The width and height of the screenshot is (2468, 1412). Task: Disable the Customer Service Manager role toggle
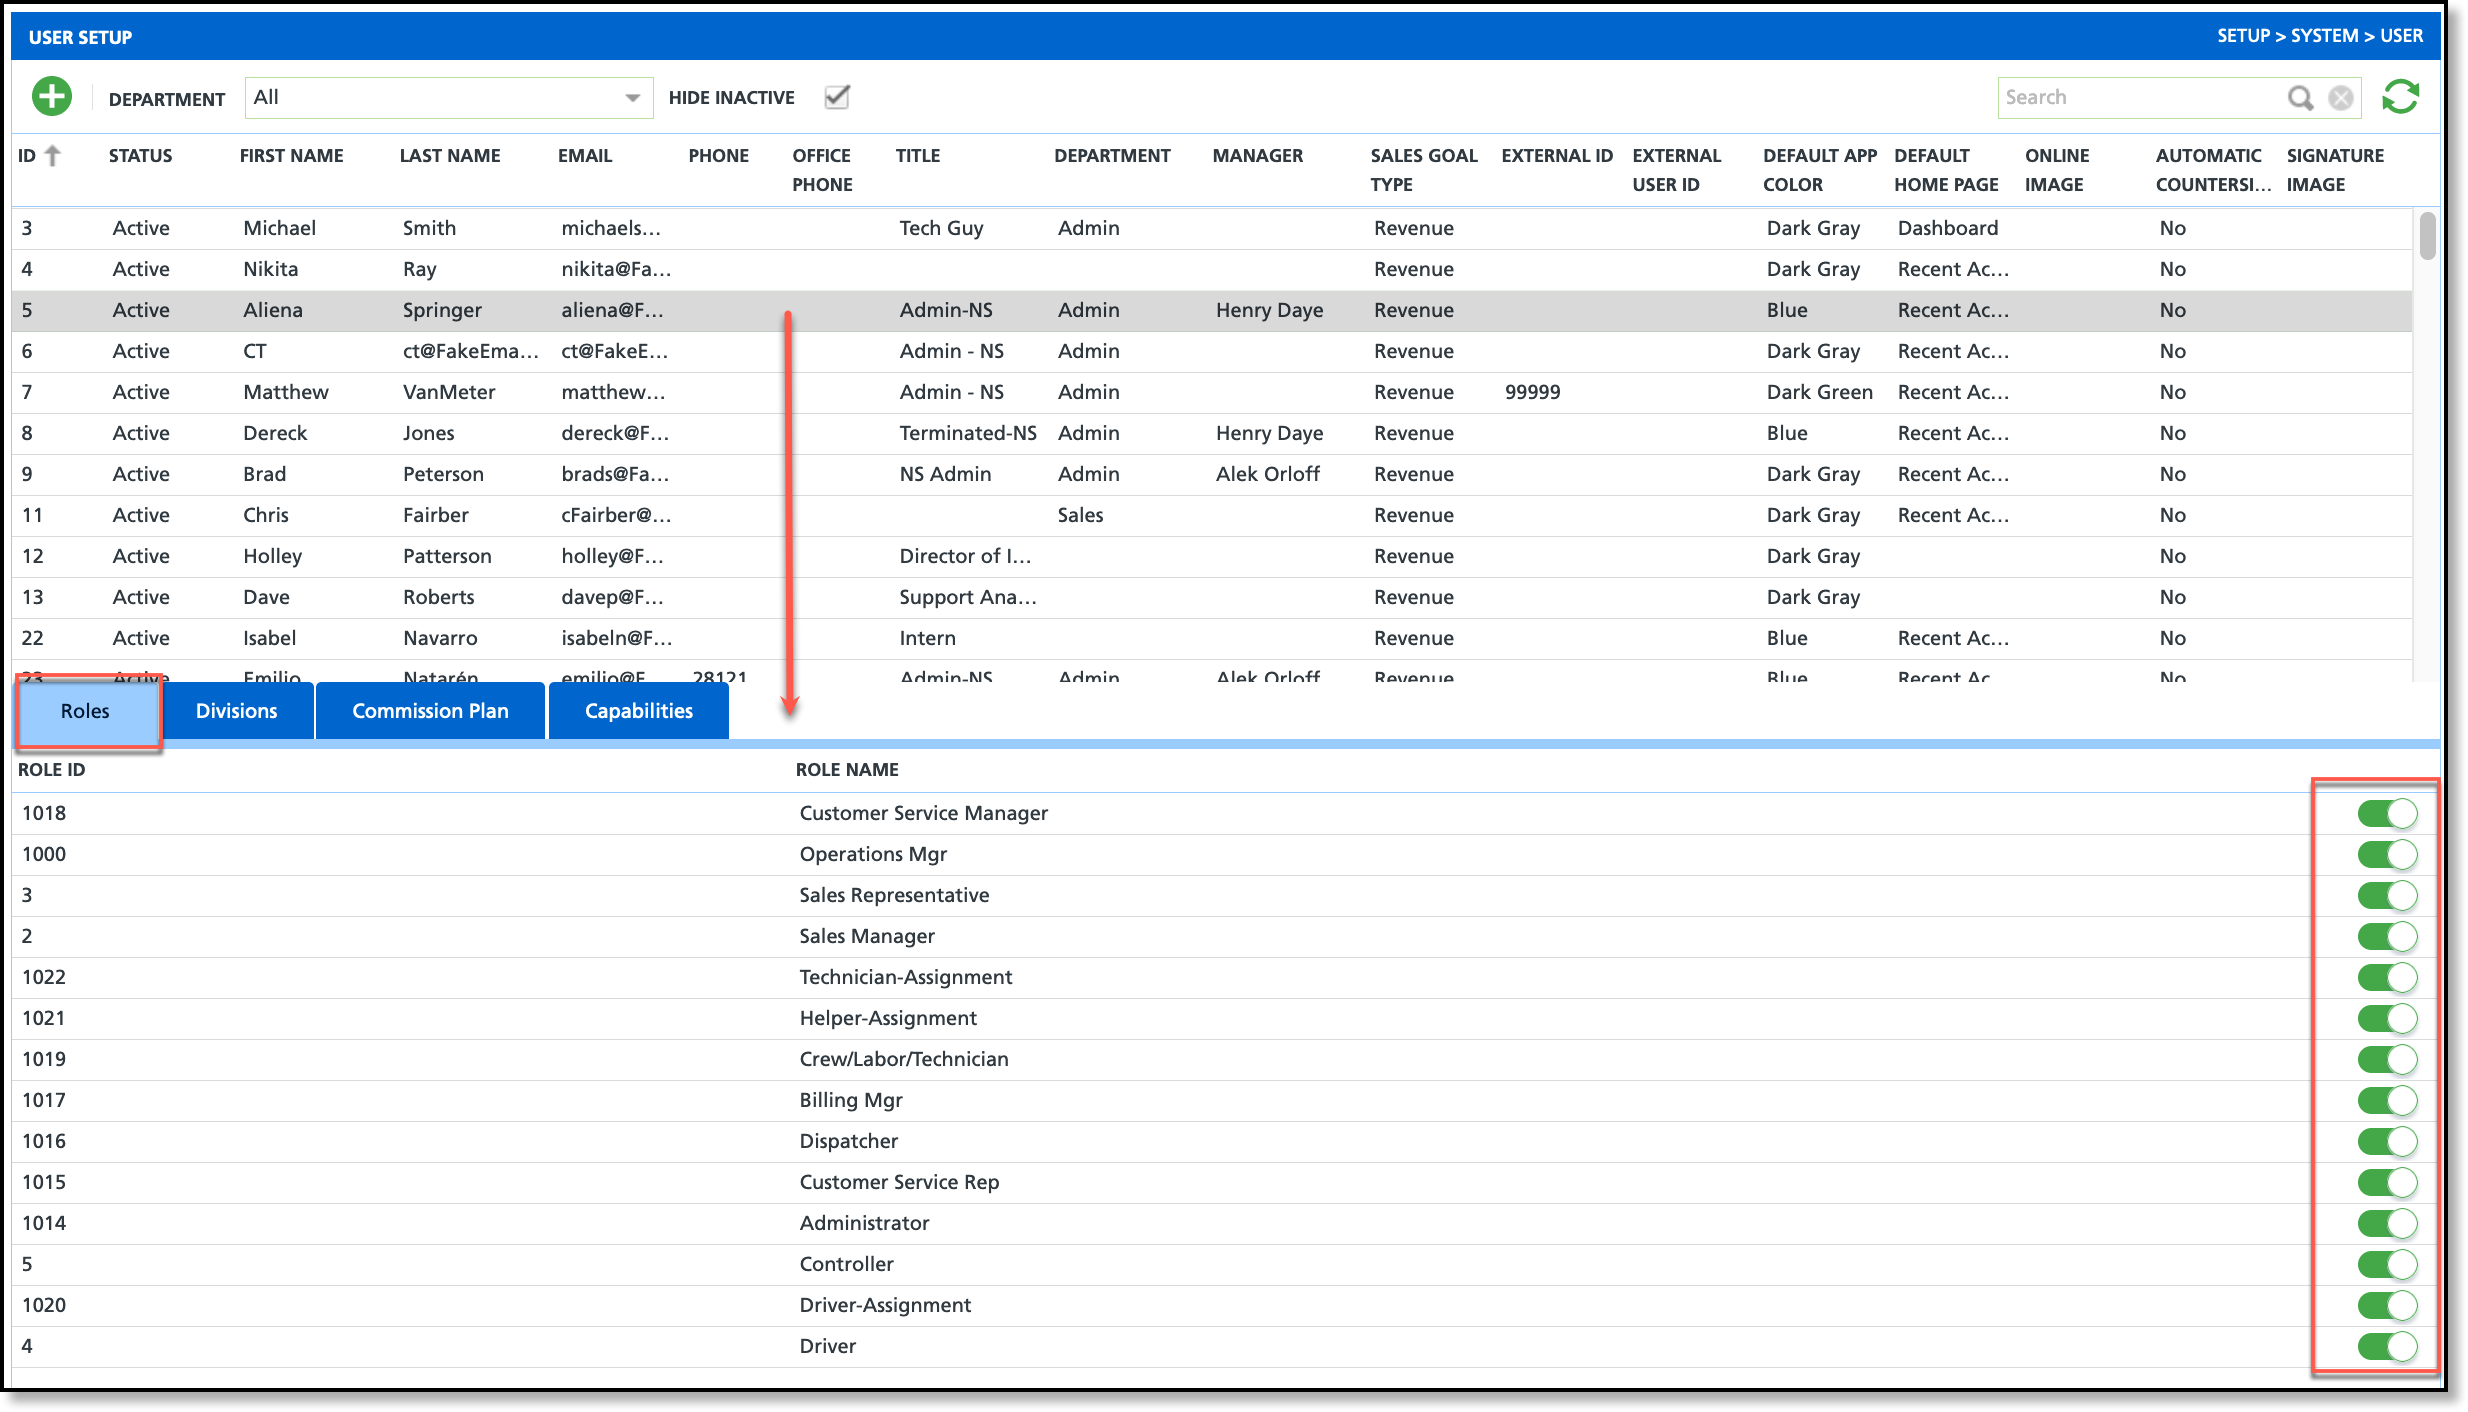[2387, 813]
